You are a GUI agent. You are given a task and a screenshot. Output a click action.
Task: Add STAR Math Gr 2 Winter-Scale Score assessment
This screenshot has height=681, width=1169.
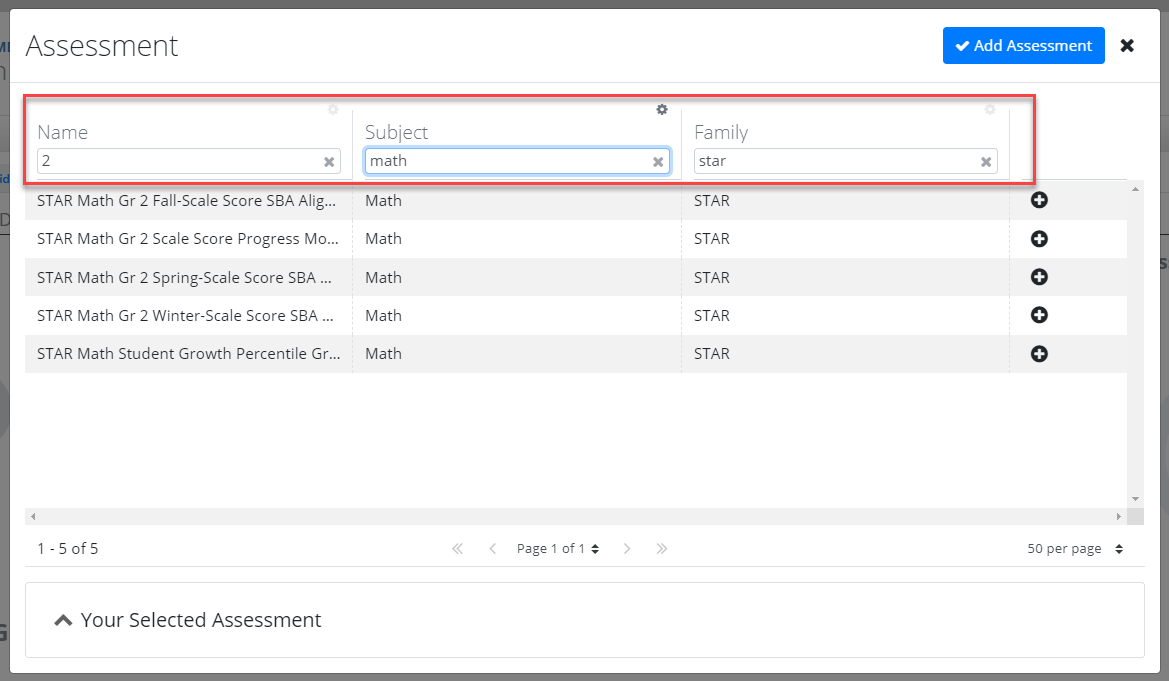(1039, 315)
